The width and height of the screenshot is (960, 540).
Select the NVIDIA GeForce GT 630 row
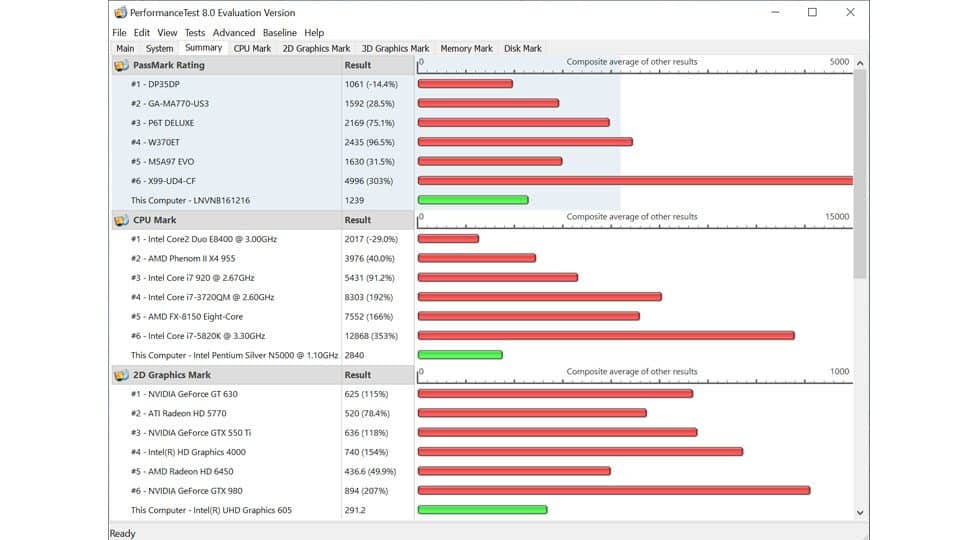pyautogui.click(x=482, y=394)
